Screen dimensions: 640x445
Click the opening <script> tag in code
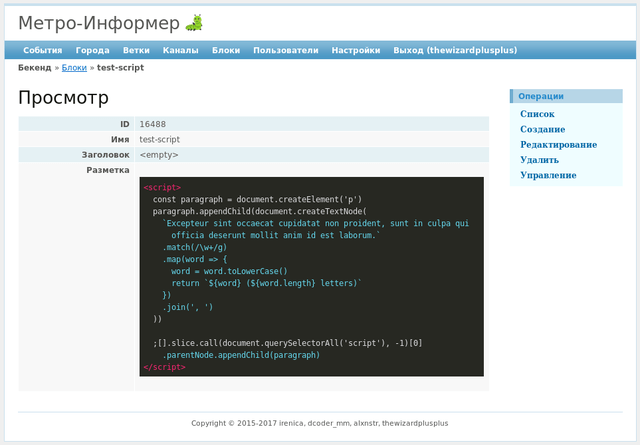[162, 187]
